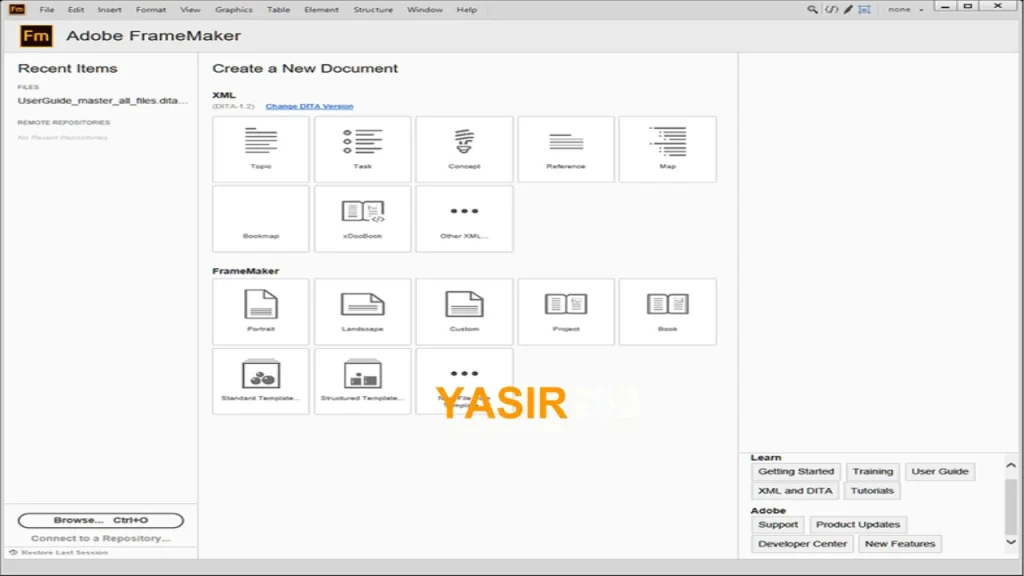Create a new Landscape document
The image size is (1024, 576).
[x=362, y=312]
